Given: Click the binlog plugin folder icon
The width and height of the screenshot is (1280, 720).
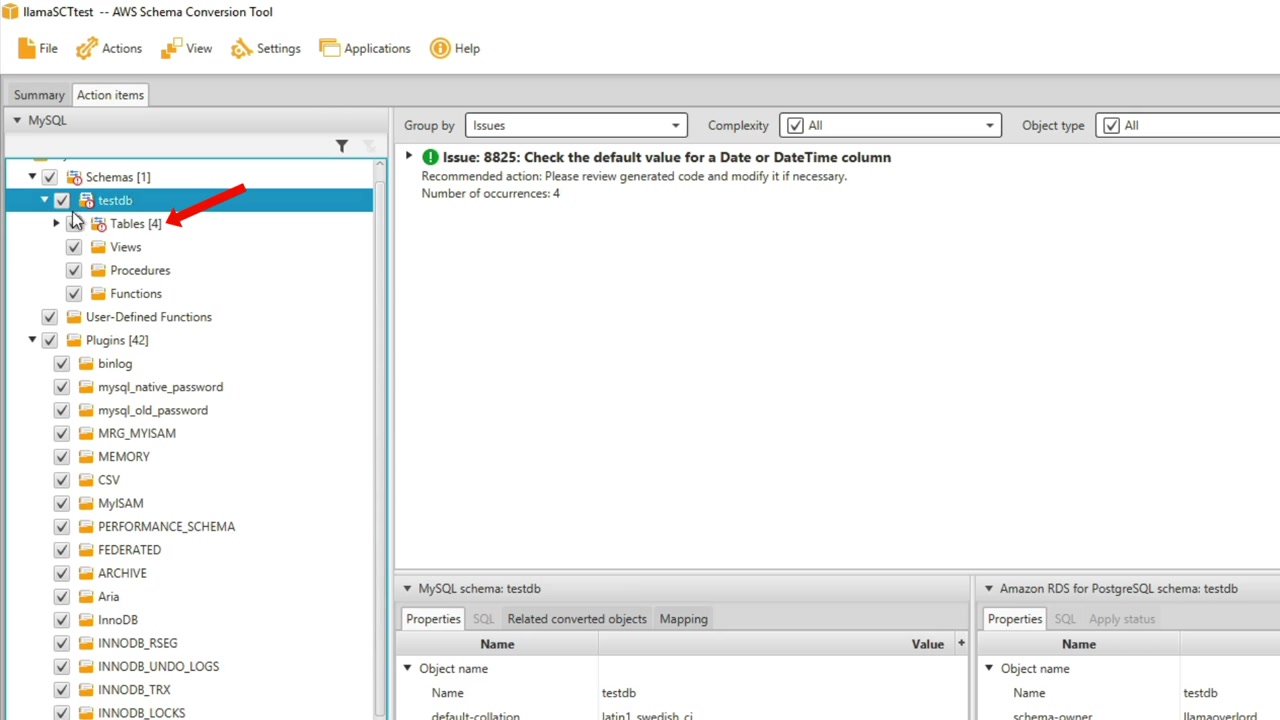Looking at the screenshot, I should pyautogui.click(x=86, y=364).
